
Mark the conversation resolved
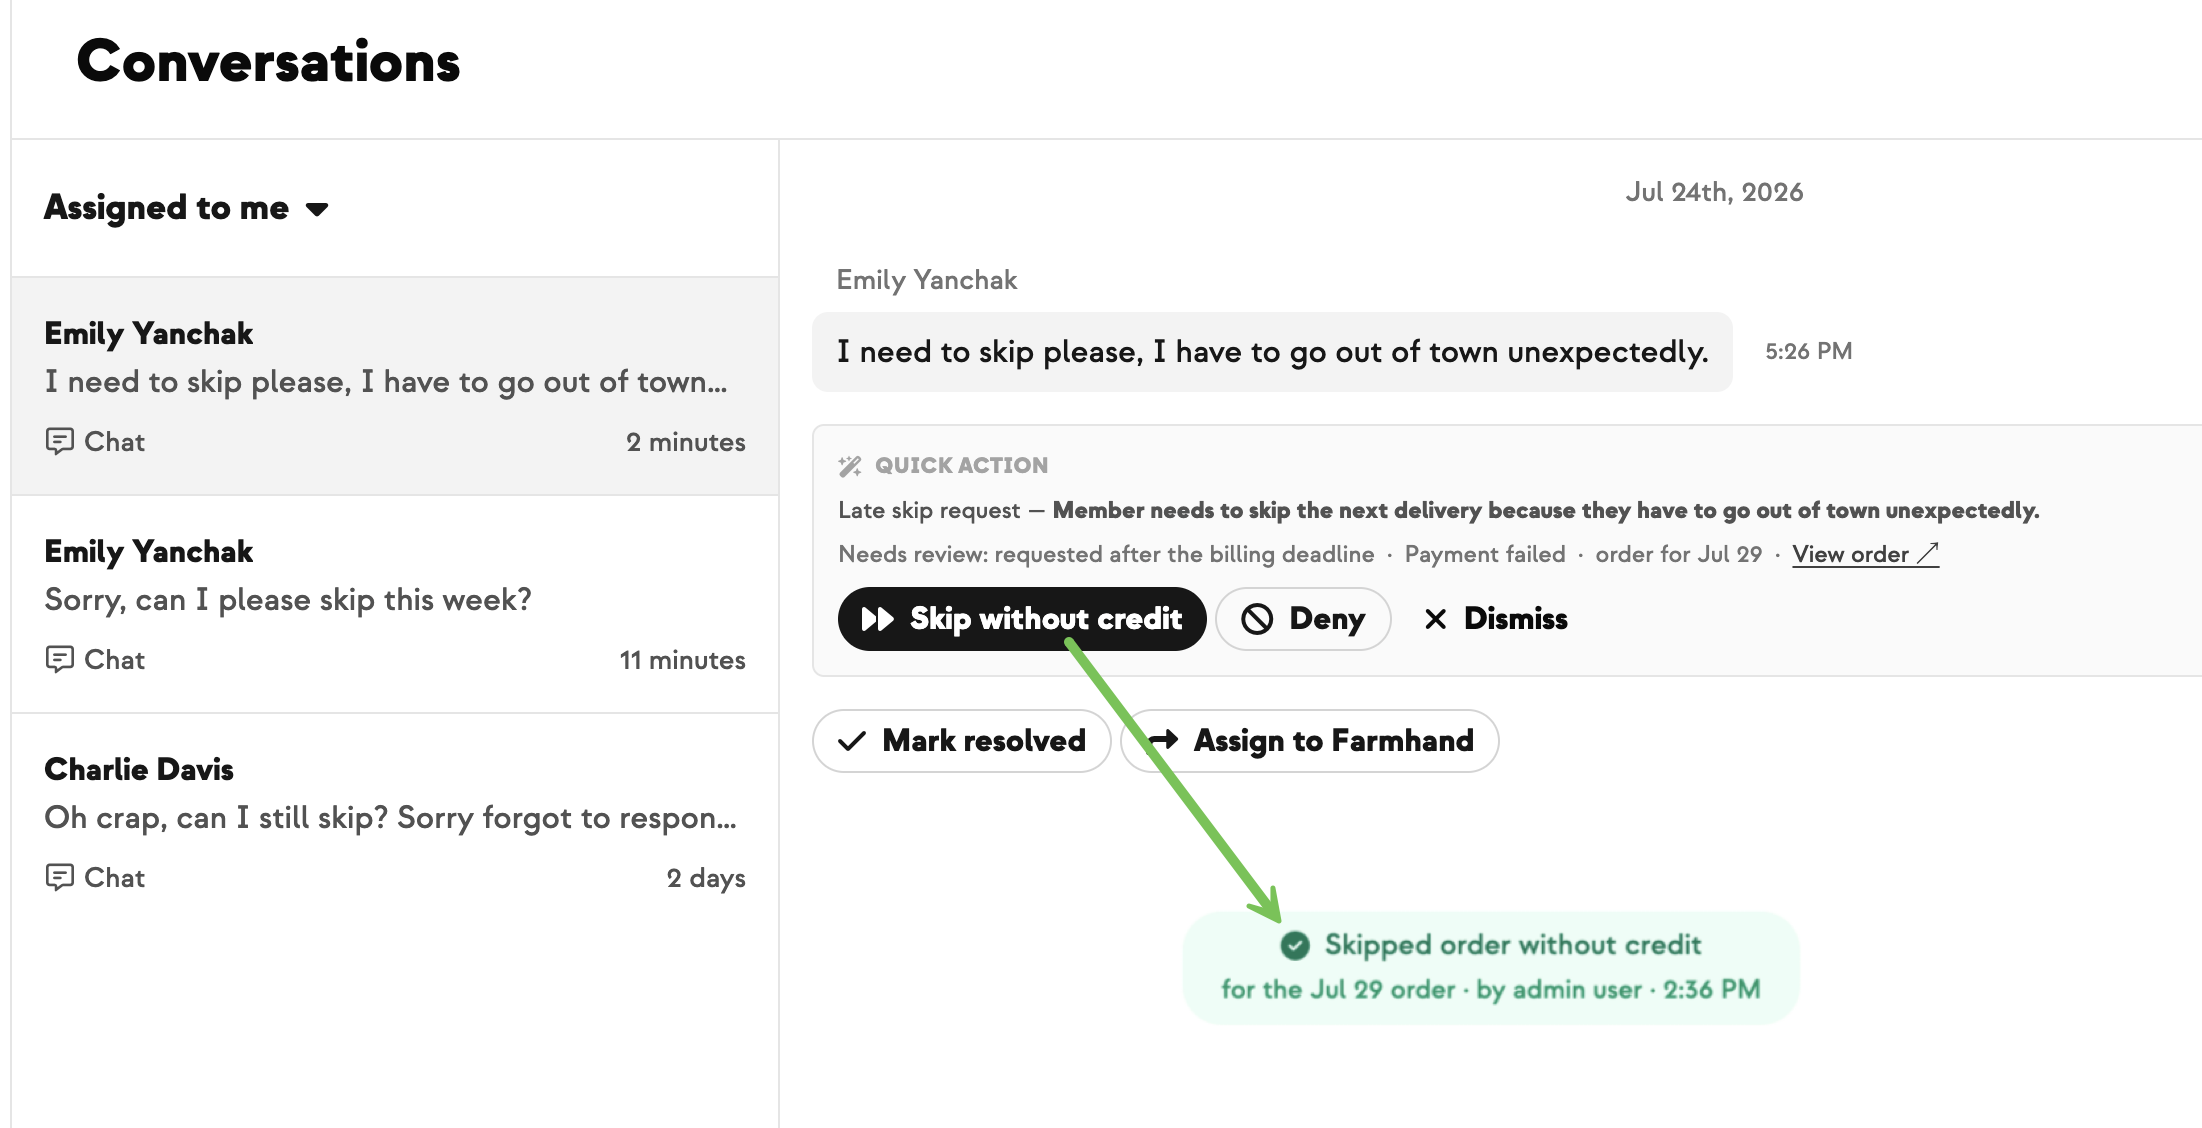click(x=962, y=741)
